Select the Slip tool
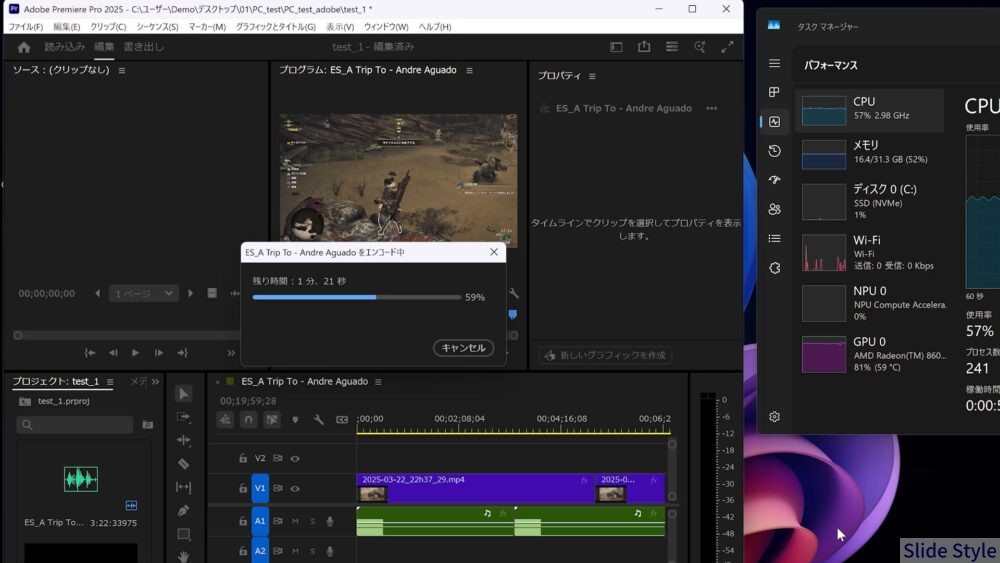The height and width of the screenshot is (563, 1000). click(184, 487)
